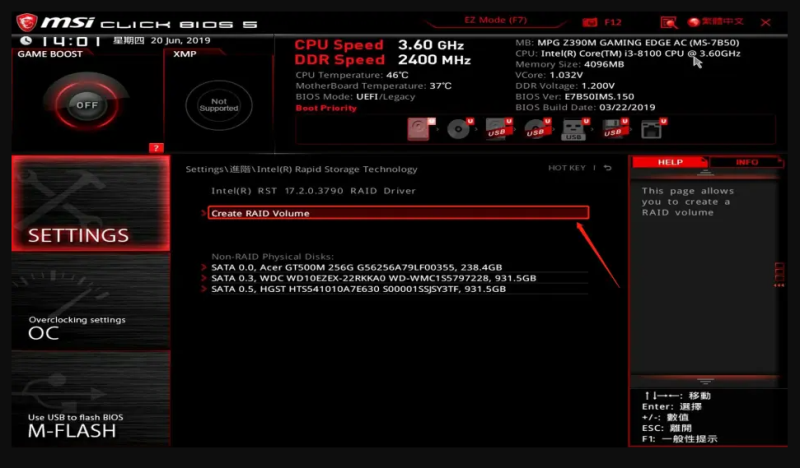Open HOT KEY list
Viewport: 800px width, 468px height.
(566, 168)
